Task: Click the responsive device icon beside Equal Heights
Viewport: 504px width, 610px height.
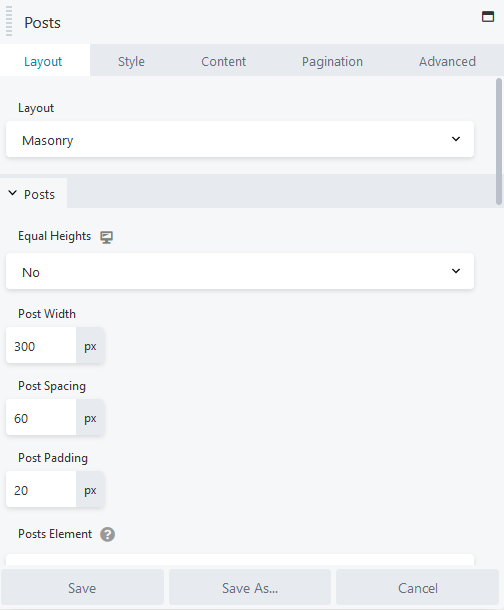Action: pyautogui.click(x=107, y=237)
